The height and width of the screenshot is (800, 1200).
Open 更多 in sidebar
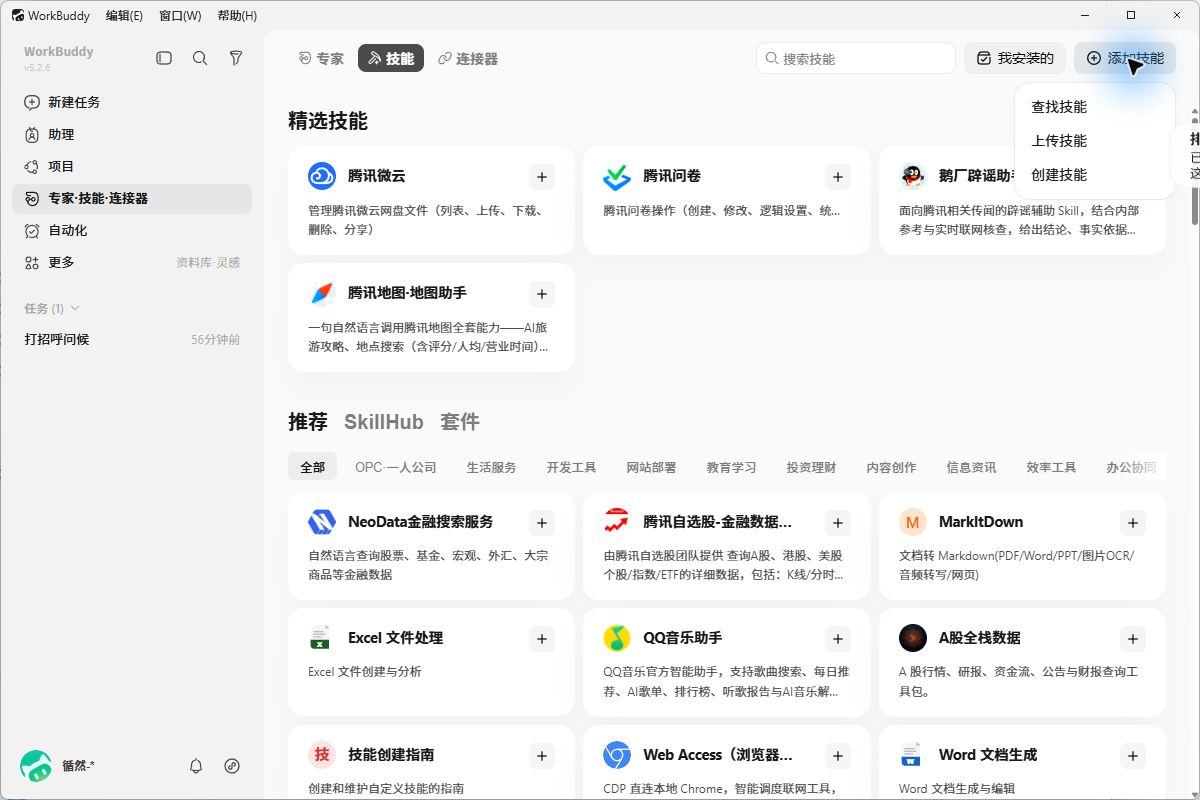click(x=62, y=262)
